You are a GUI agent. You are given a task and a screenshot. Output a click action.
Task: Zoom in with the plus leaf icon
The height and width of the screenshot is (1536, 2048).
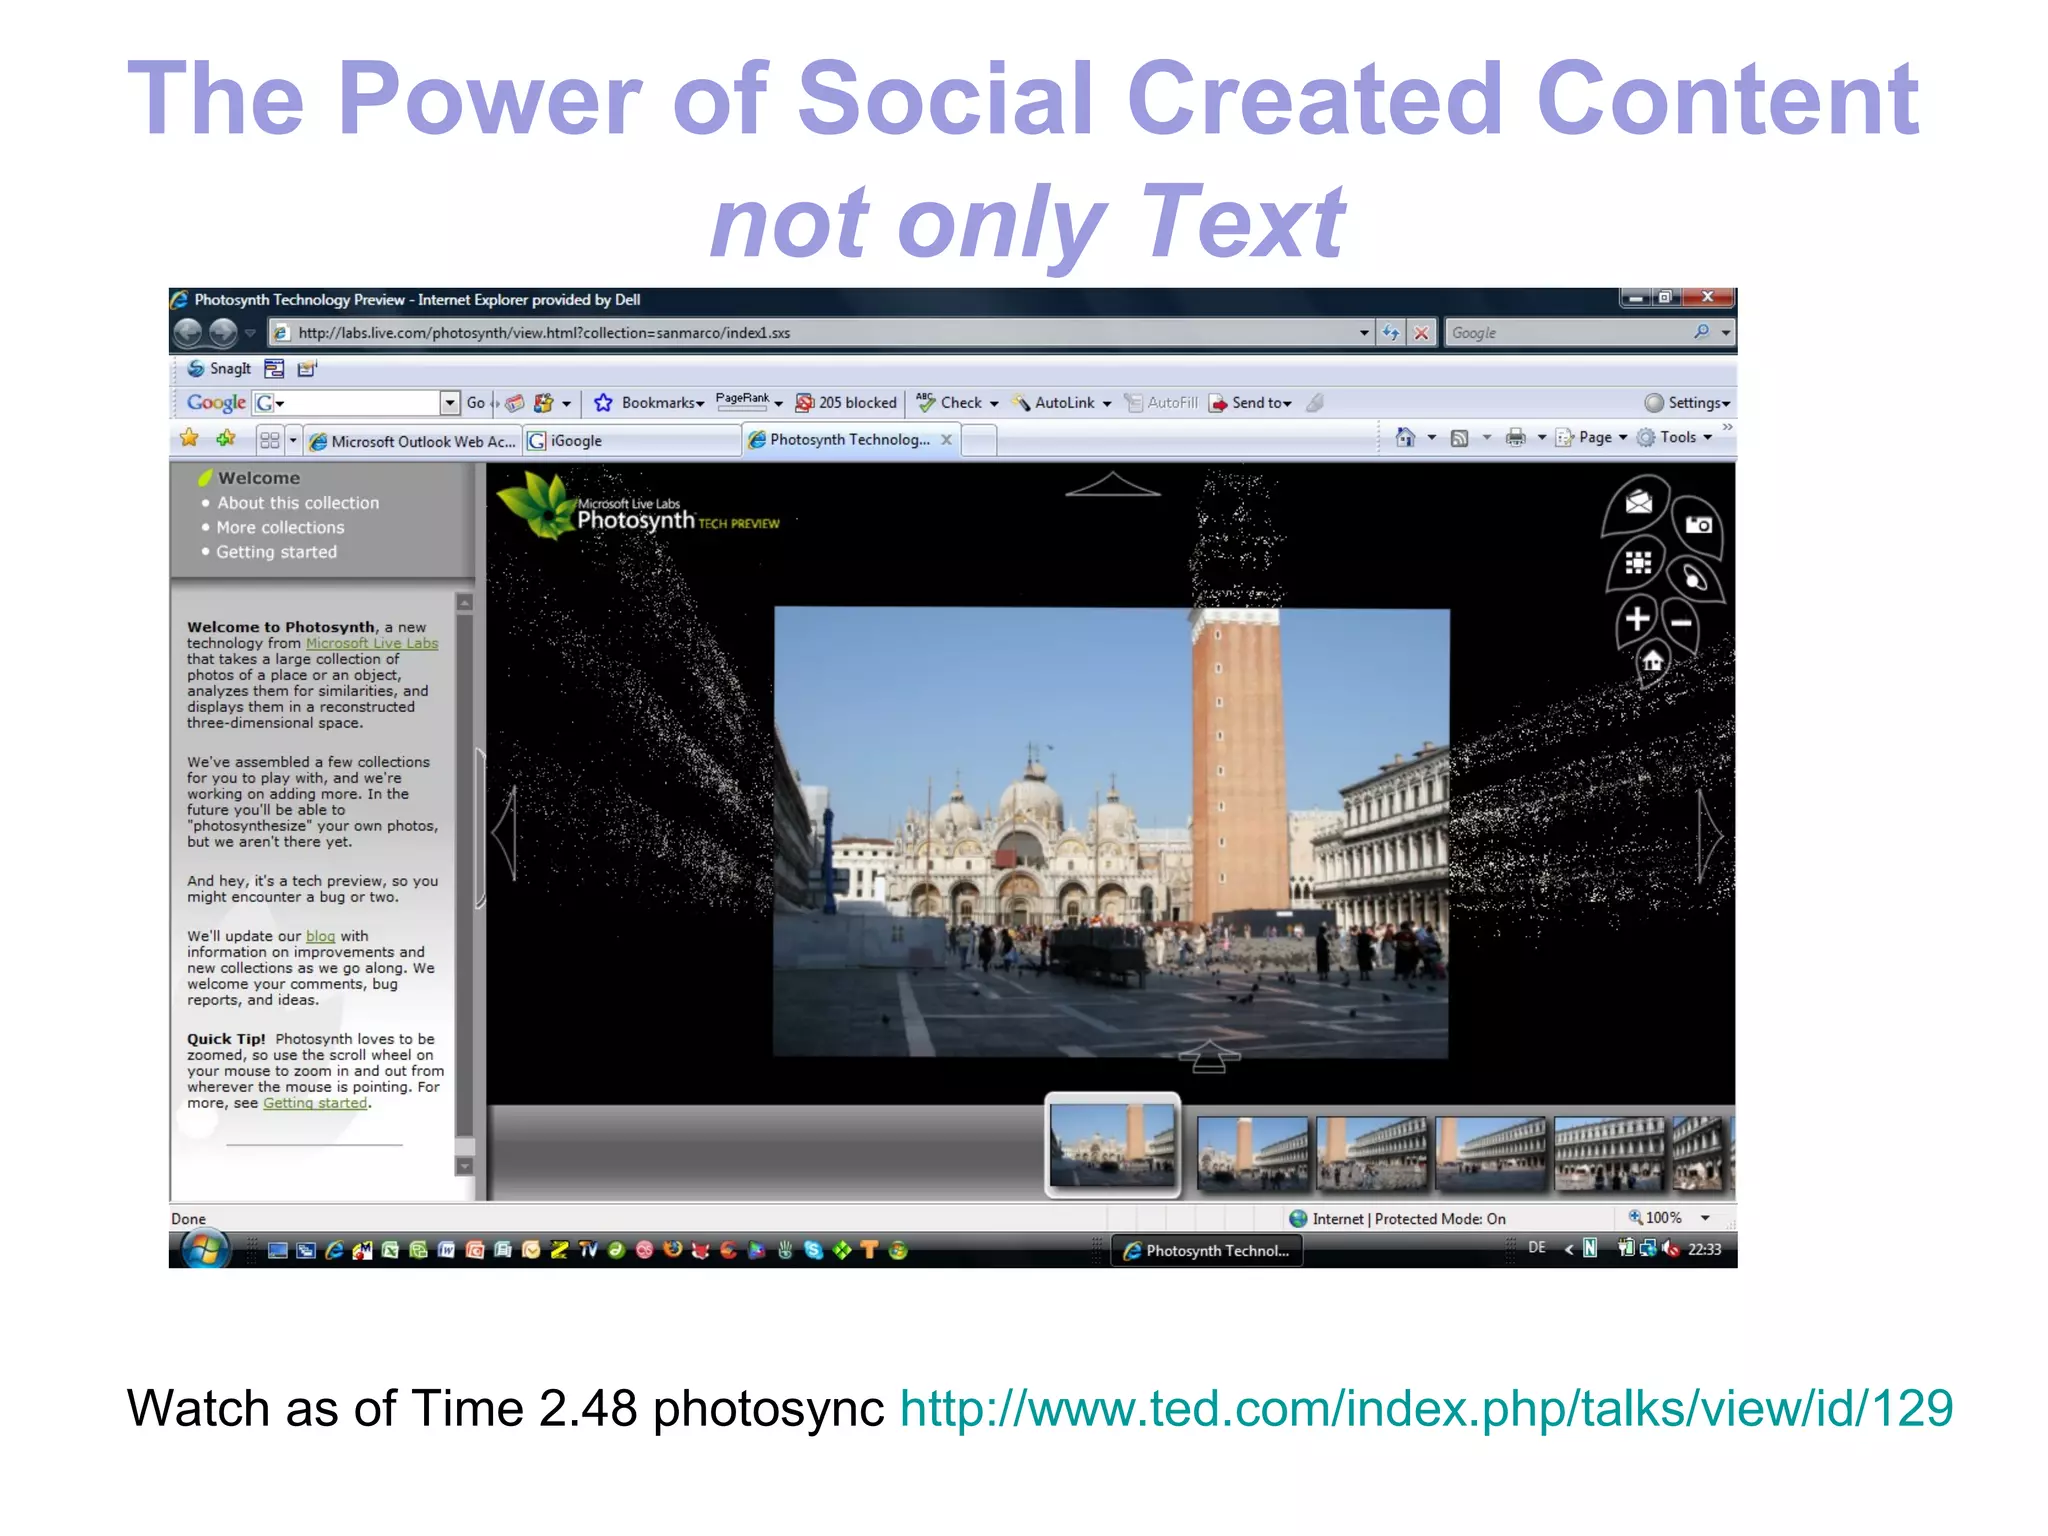pyautogui.click(x=1637, y=619)
